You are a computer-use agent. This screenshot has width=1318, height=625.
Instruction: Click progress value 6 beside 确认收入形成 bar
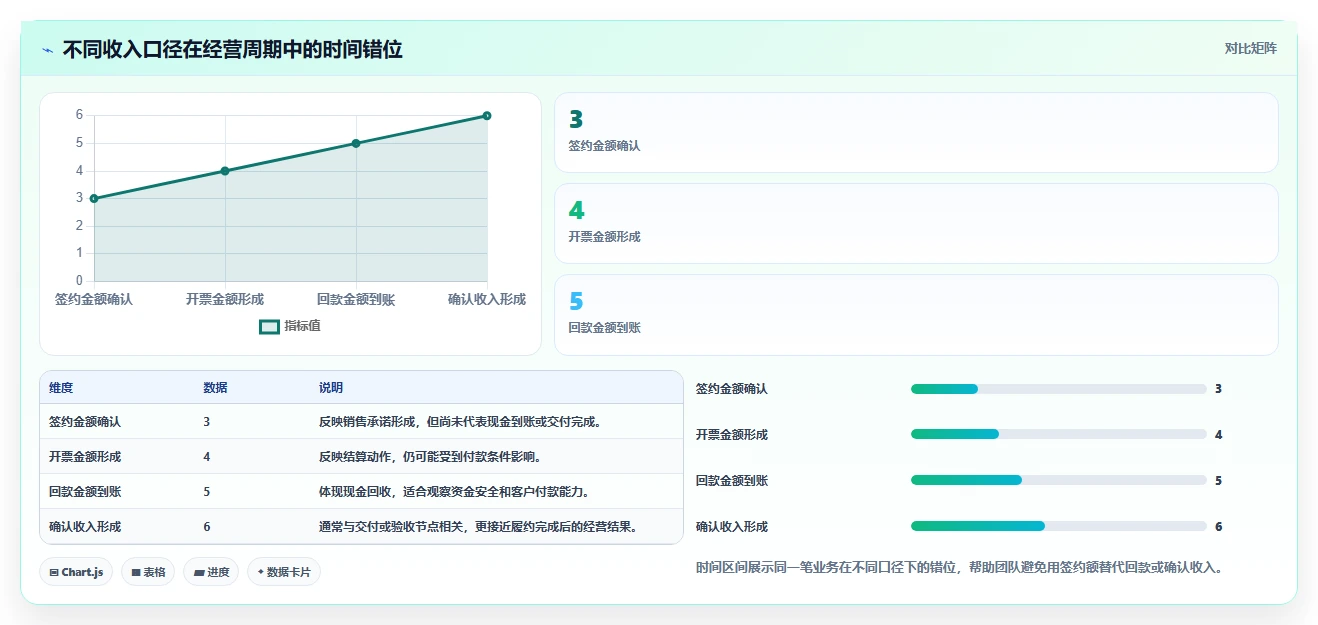(1218, 527)
